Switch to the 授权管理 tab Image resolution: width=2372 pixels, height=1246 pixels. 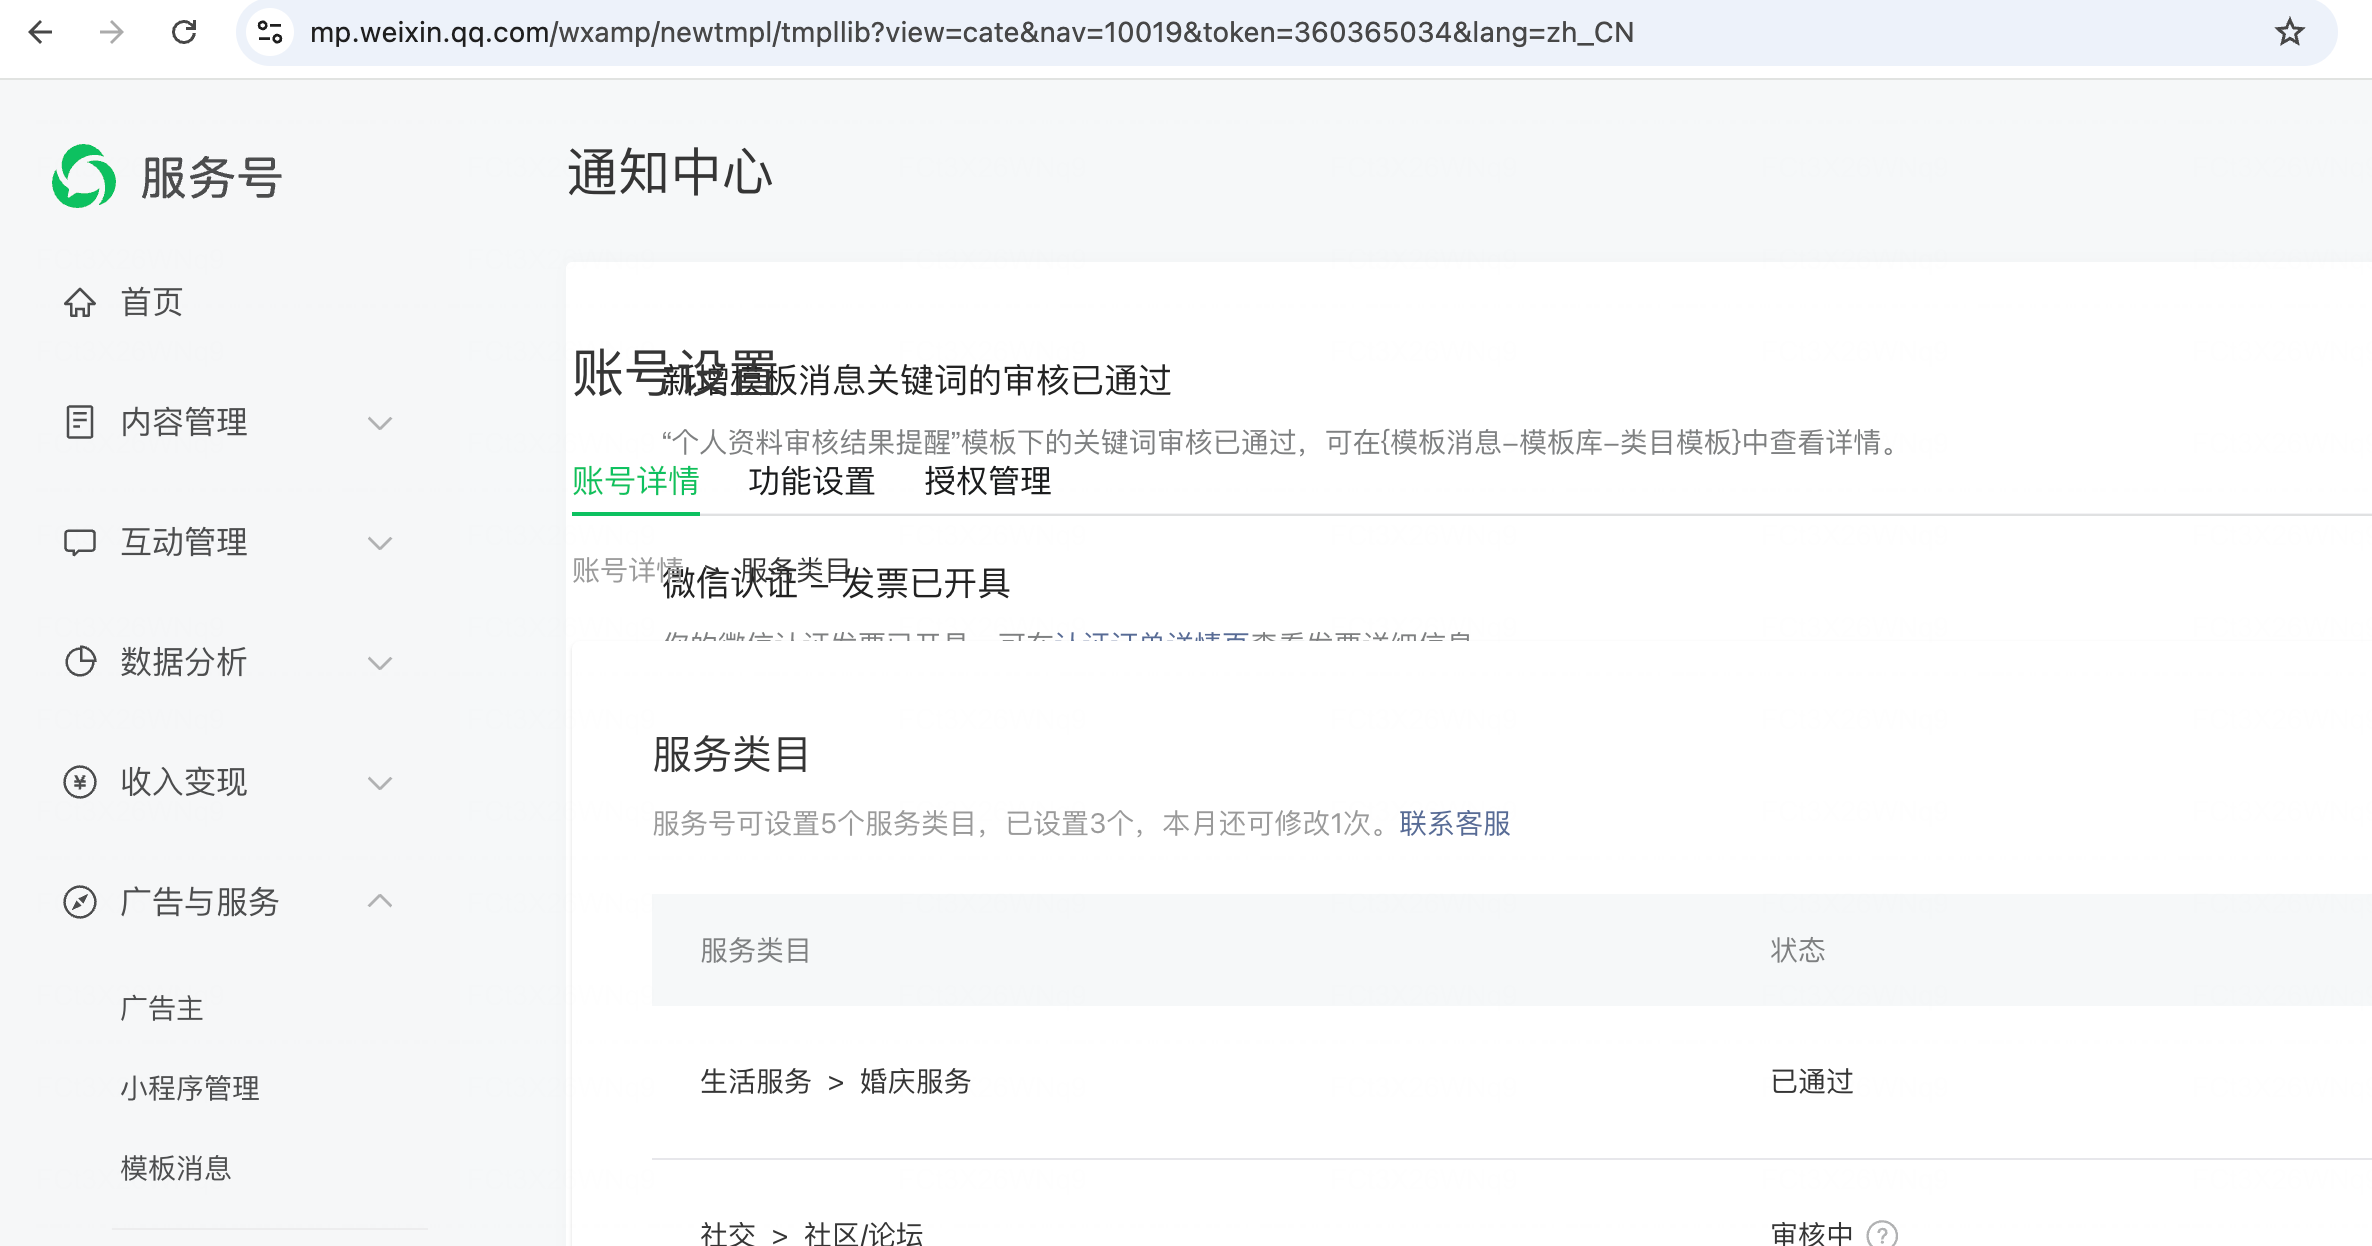tap(987, 481)
